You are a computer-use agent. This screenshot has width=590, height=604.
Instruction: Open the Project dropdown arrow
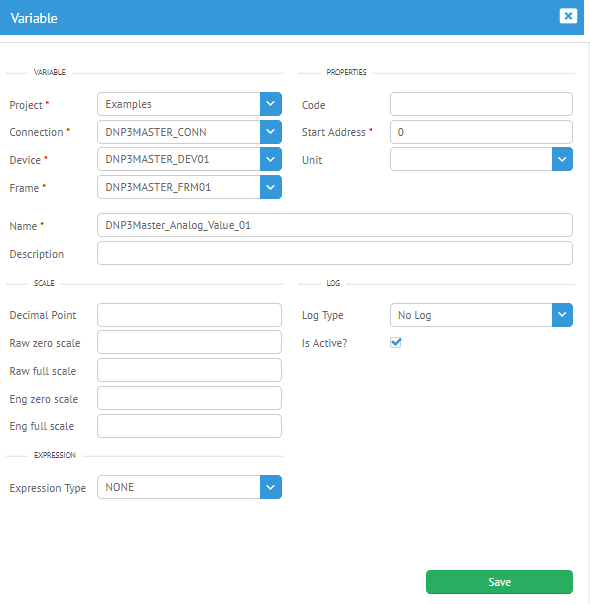tap(271, 104)
